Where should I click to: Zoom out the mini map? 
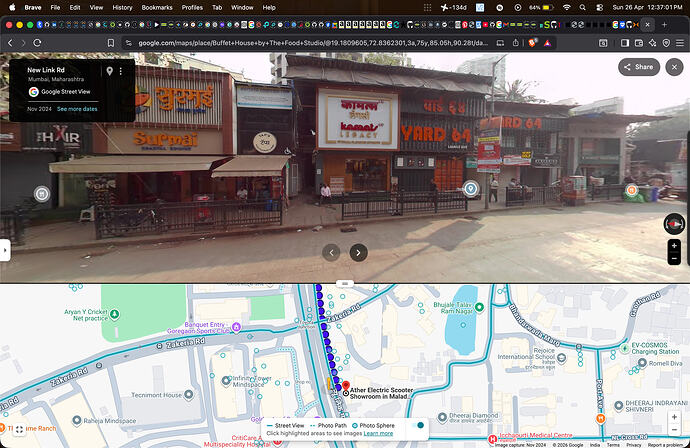coord(674,429)
